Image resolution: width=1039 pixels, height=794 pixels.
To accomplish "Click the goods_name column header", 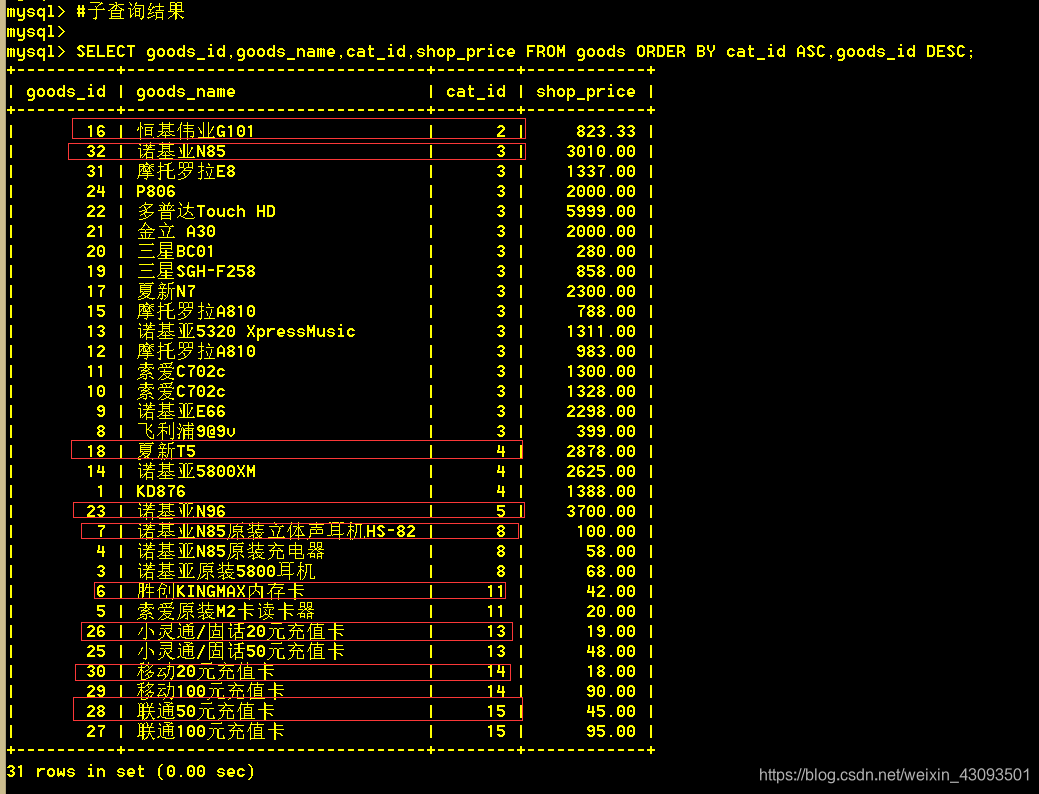I will pos(186,91).
